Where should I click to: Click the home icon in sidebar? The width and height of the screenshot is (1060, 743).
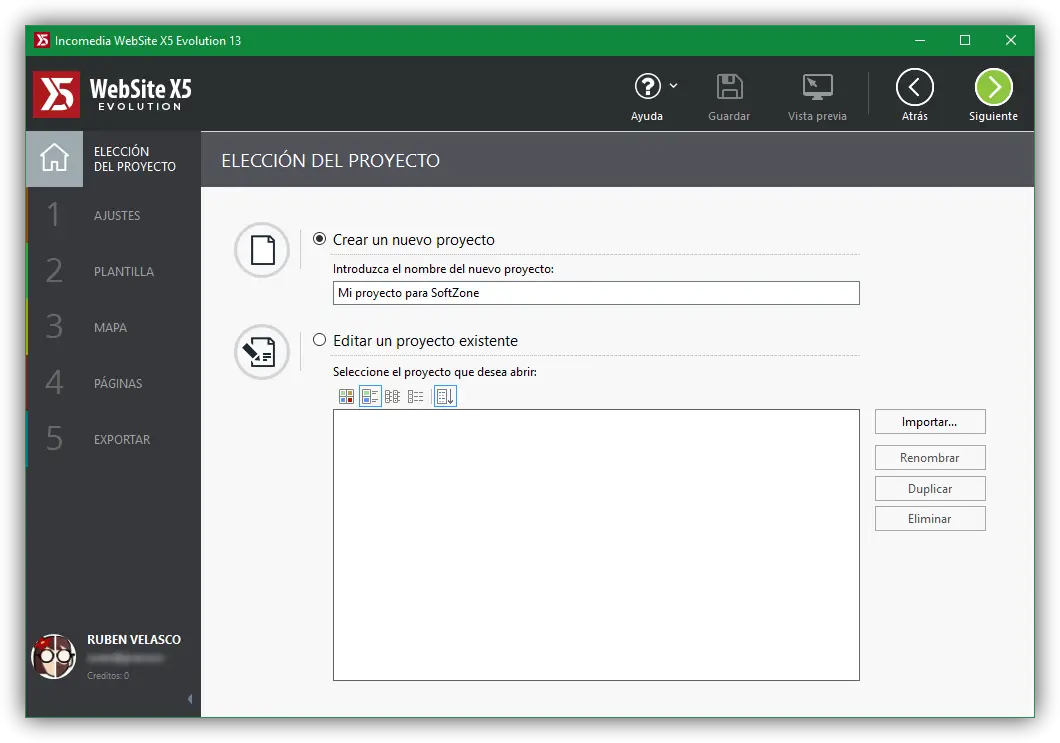(x=54, y=159)
